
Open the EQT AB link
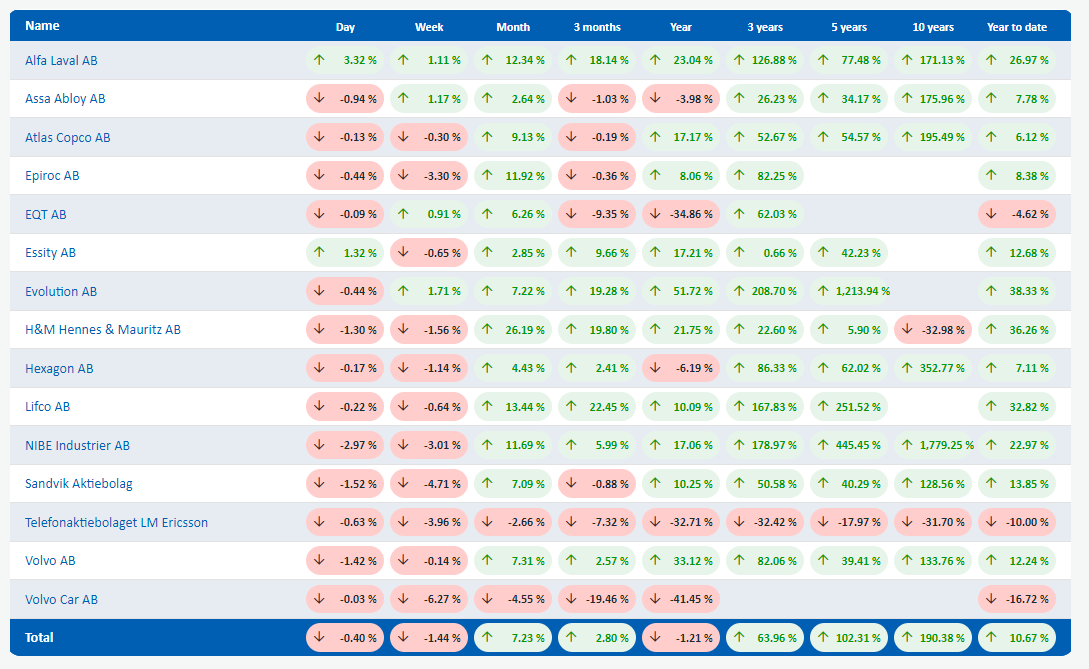(x=46, y=215)
